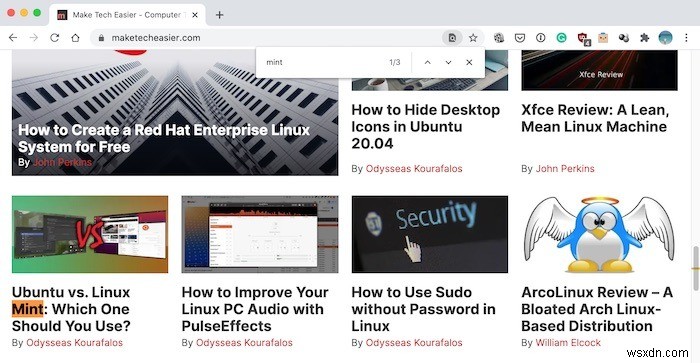This screenshot has height=363, width=700.
Task: Click the '1/3' match counter
Action: pos(395,63)
